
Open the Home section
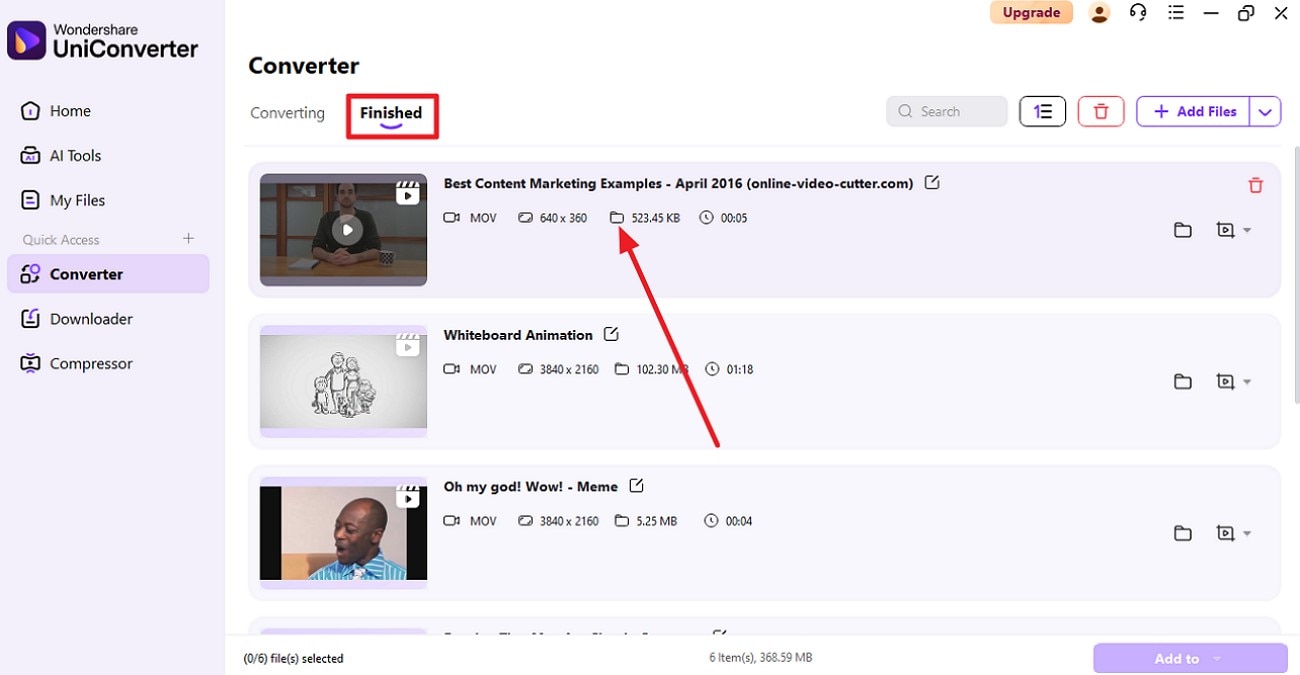click(68, 110)
